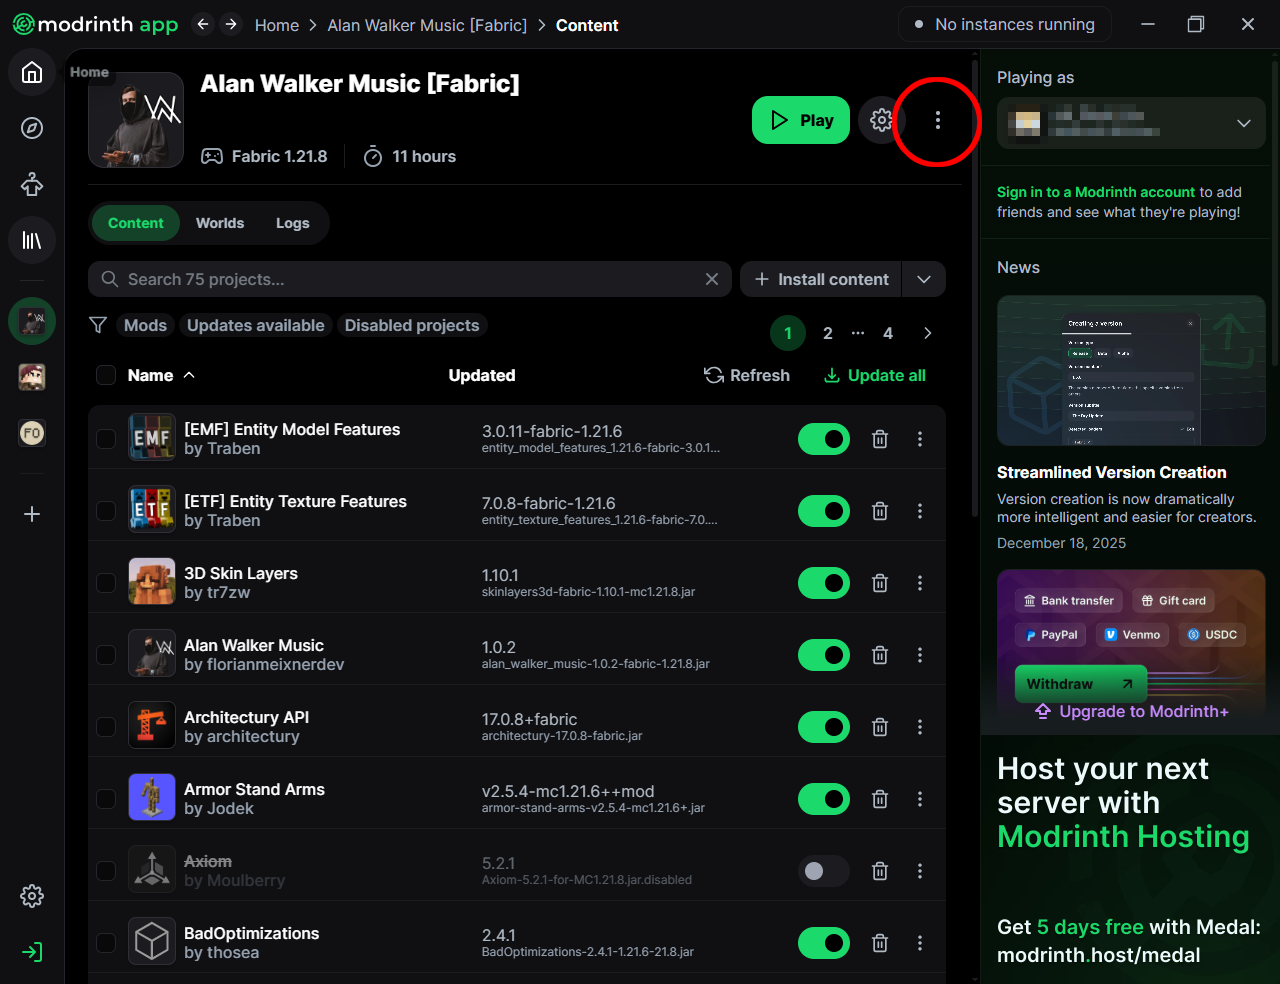Click the Sign in to a Modrinth account link

(x=1096, y=192)
